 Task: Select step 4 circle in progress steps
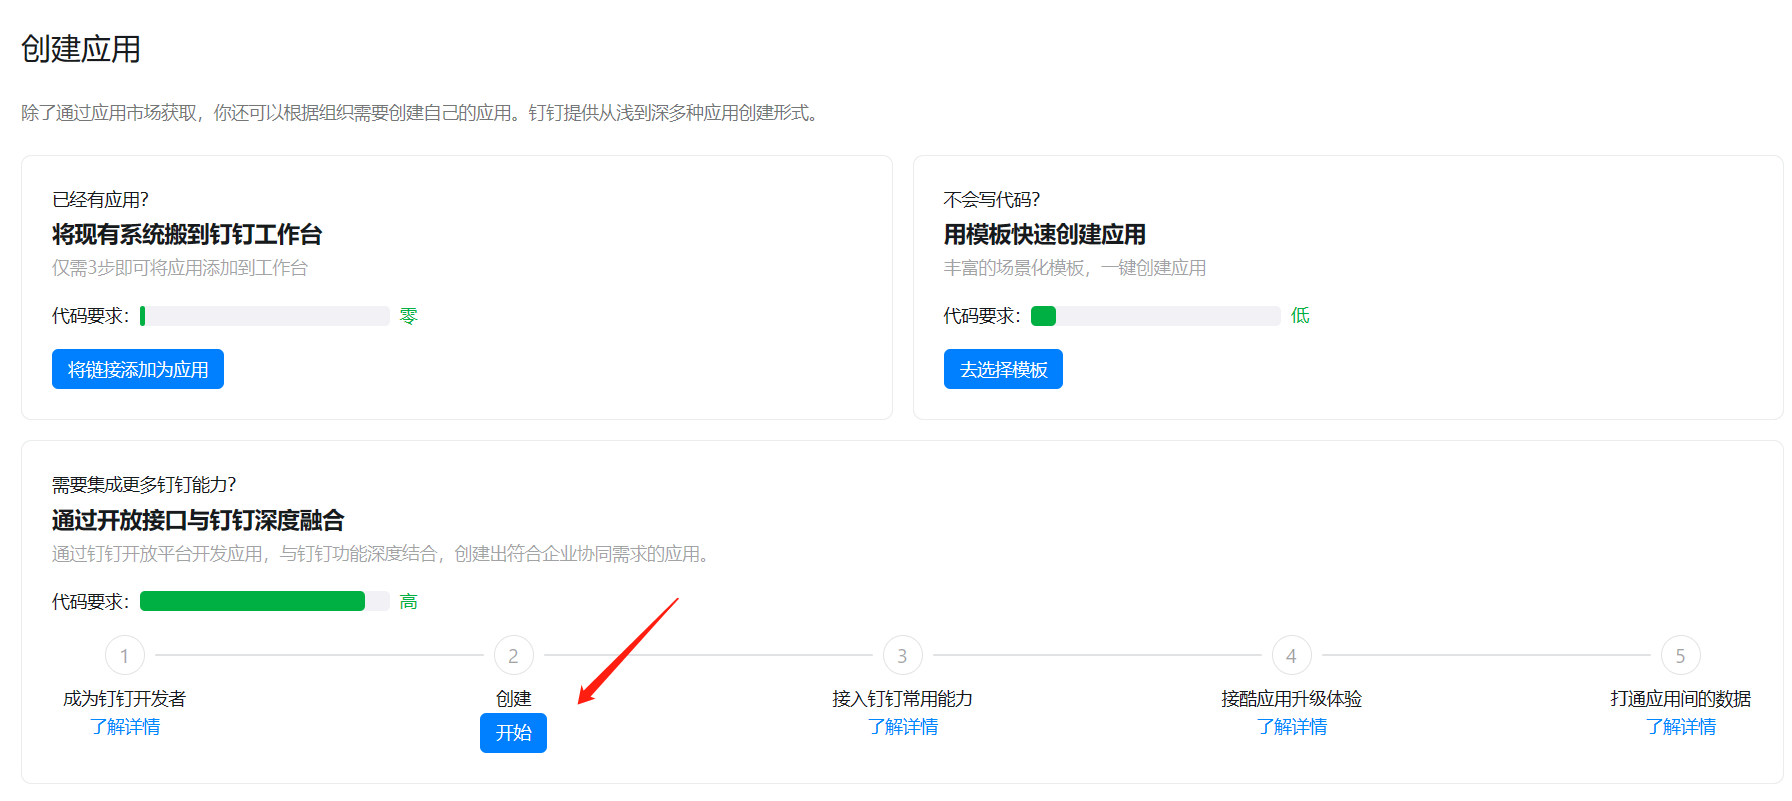(x=1292, y=656)
